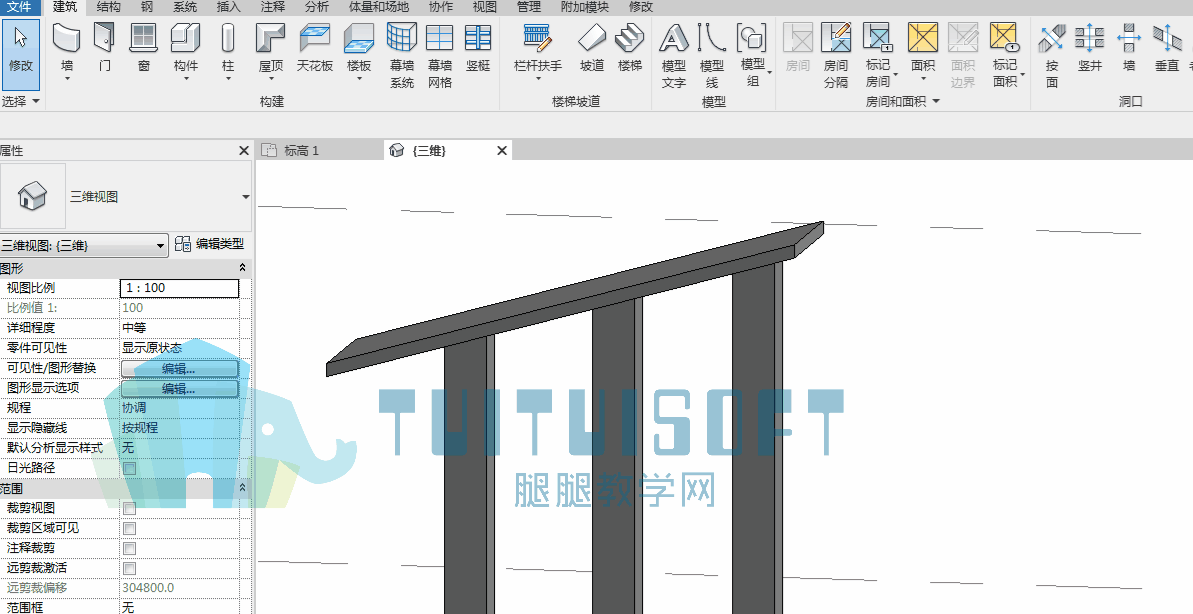Choose the 标记房间 tag room tool

click(x=879, y=55)
